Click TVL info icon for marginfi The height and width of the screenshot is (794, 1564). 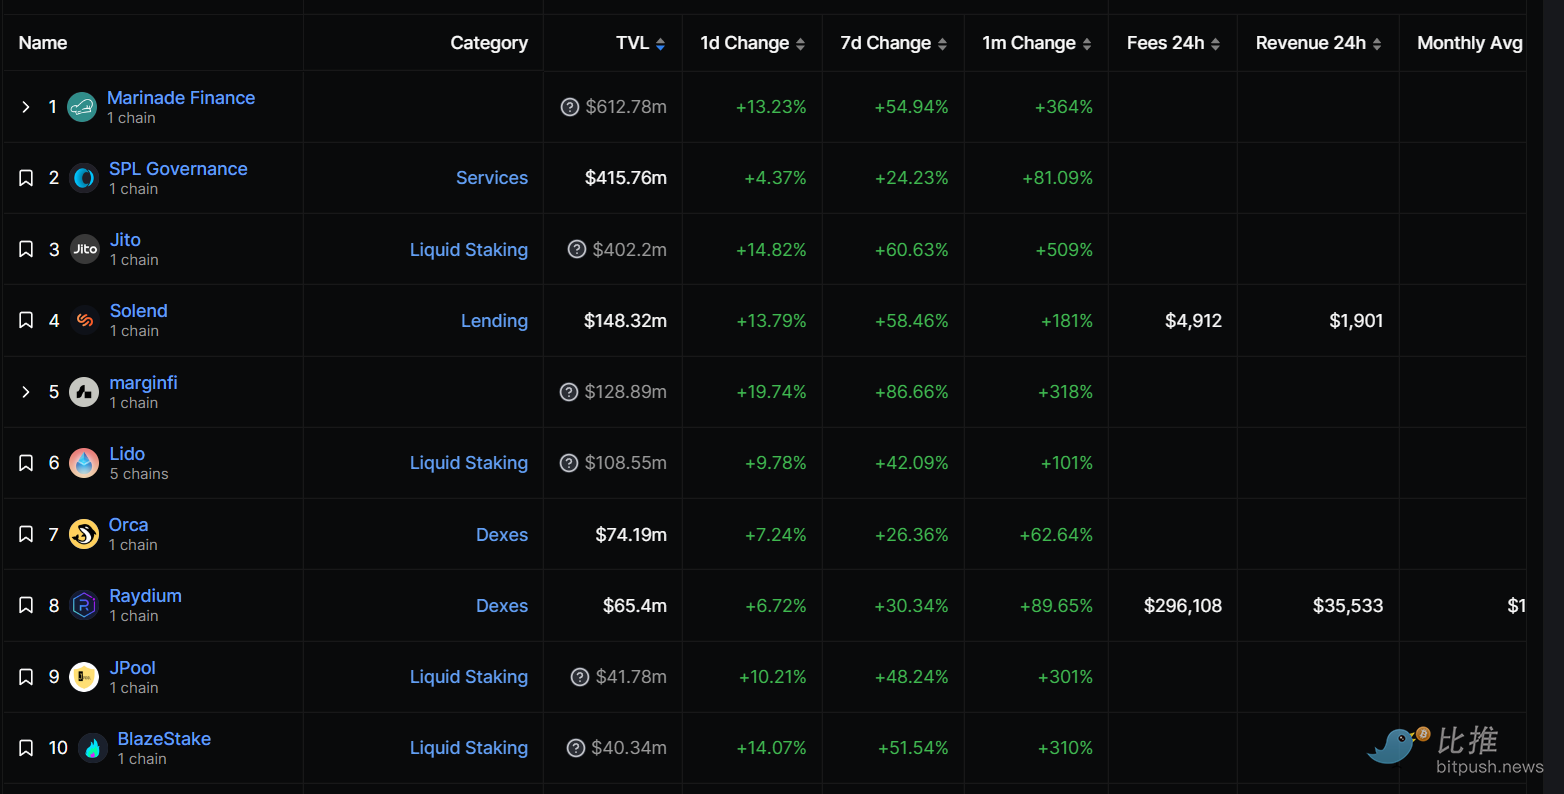pyautogui.click(x=569, y=392)
